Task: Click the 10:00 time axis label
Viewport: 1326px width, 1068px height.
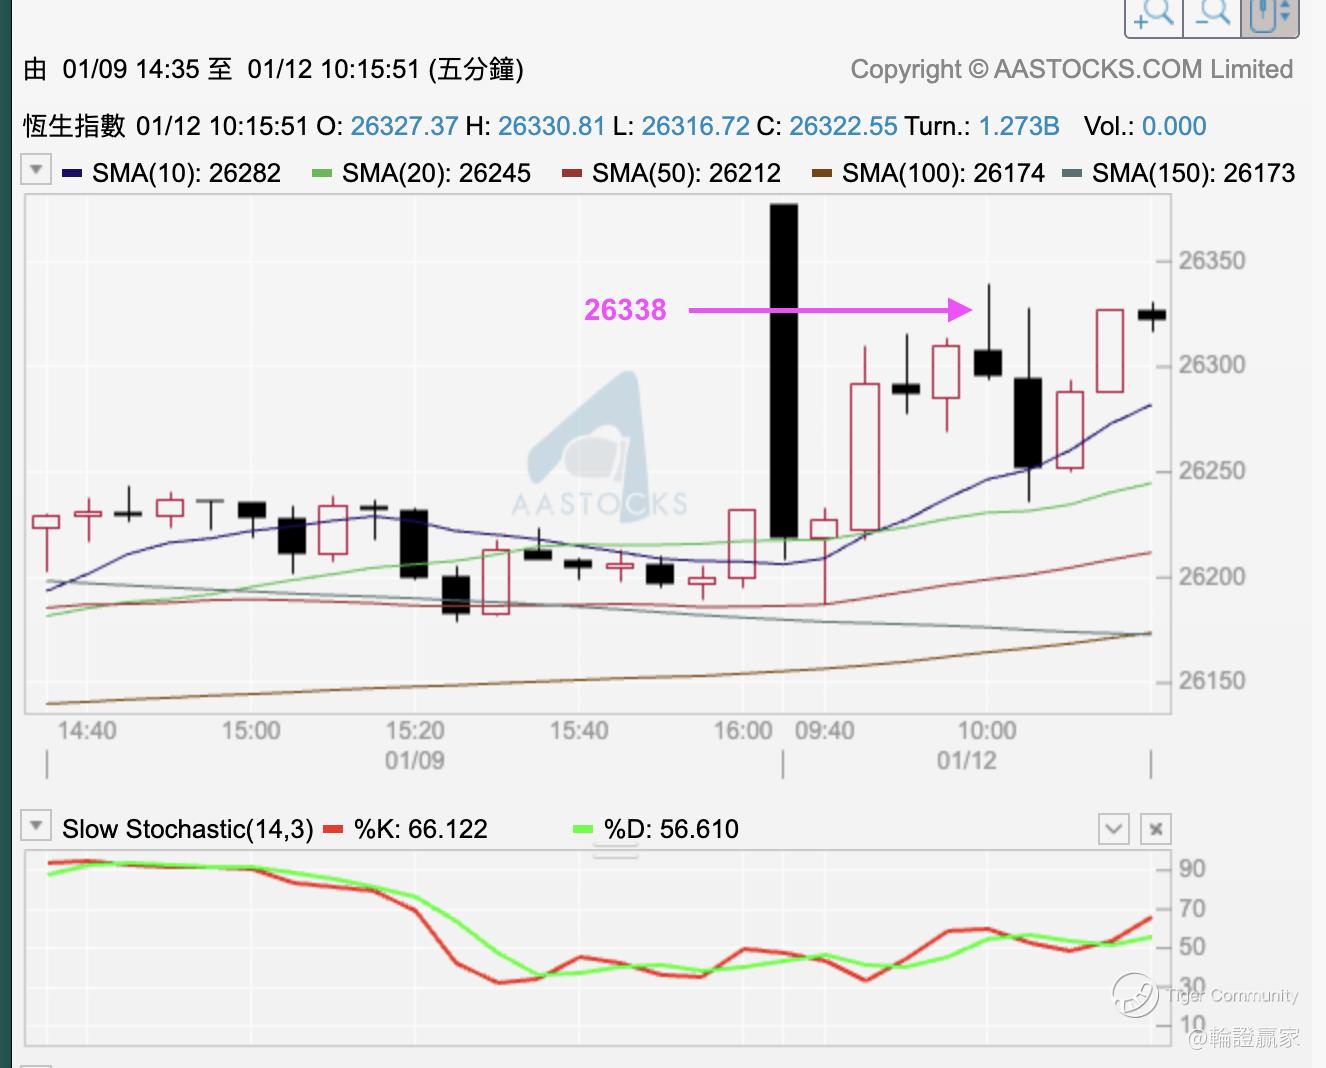Action: 988,730
